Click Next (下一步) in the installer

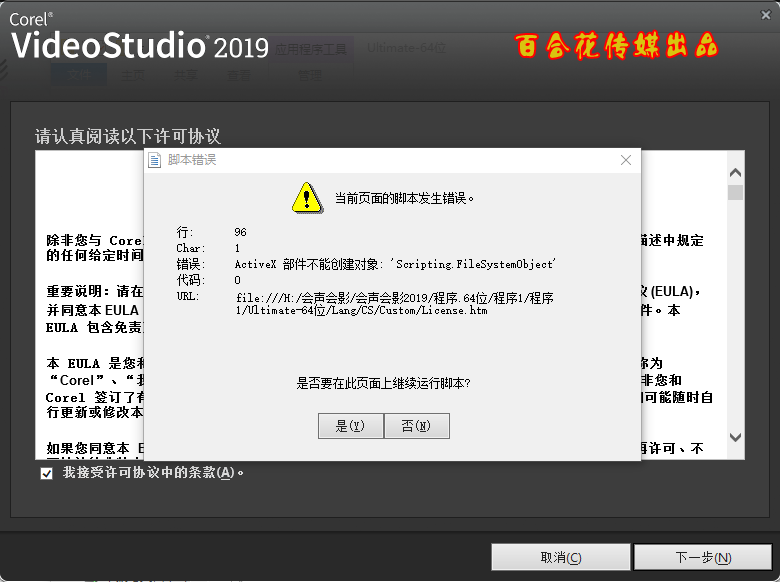pyautogui.click(x=703, y=557)
